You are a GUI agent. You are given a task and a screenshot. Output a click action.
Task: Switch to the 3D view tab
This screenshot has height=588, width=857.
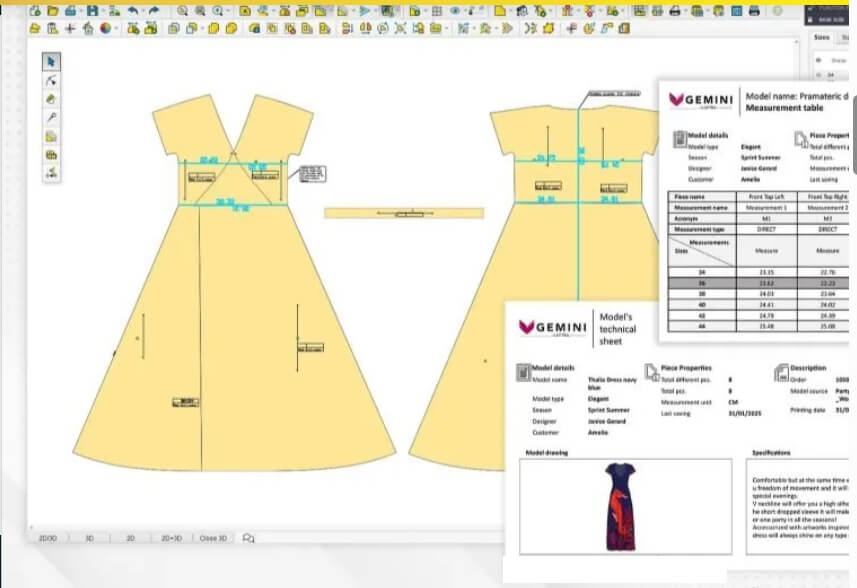(89, 538)
